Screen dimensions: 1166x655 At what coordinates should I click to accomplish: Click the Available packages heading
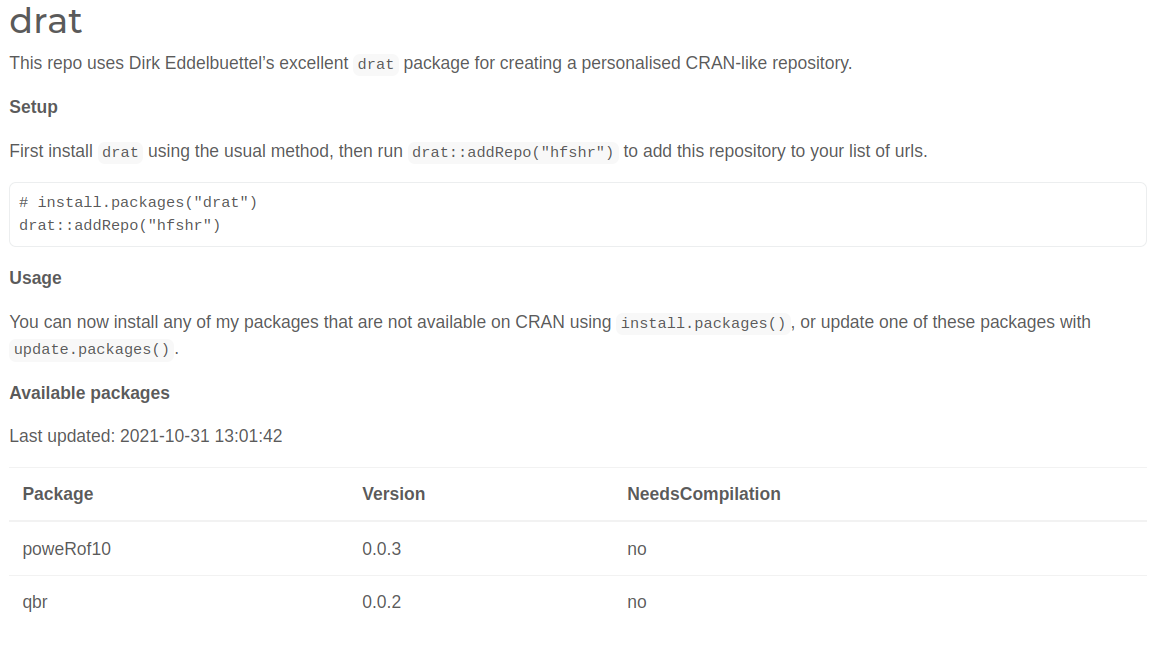89,393
